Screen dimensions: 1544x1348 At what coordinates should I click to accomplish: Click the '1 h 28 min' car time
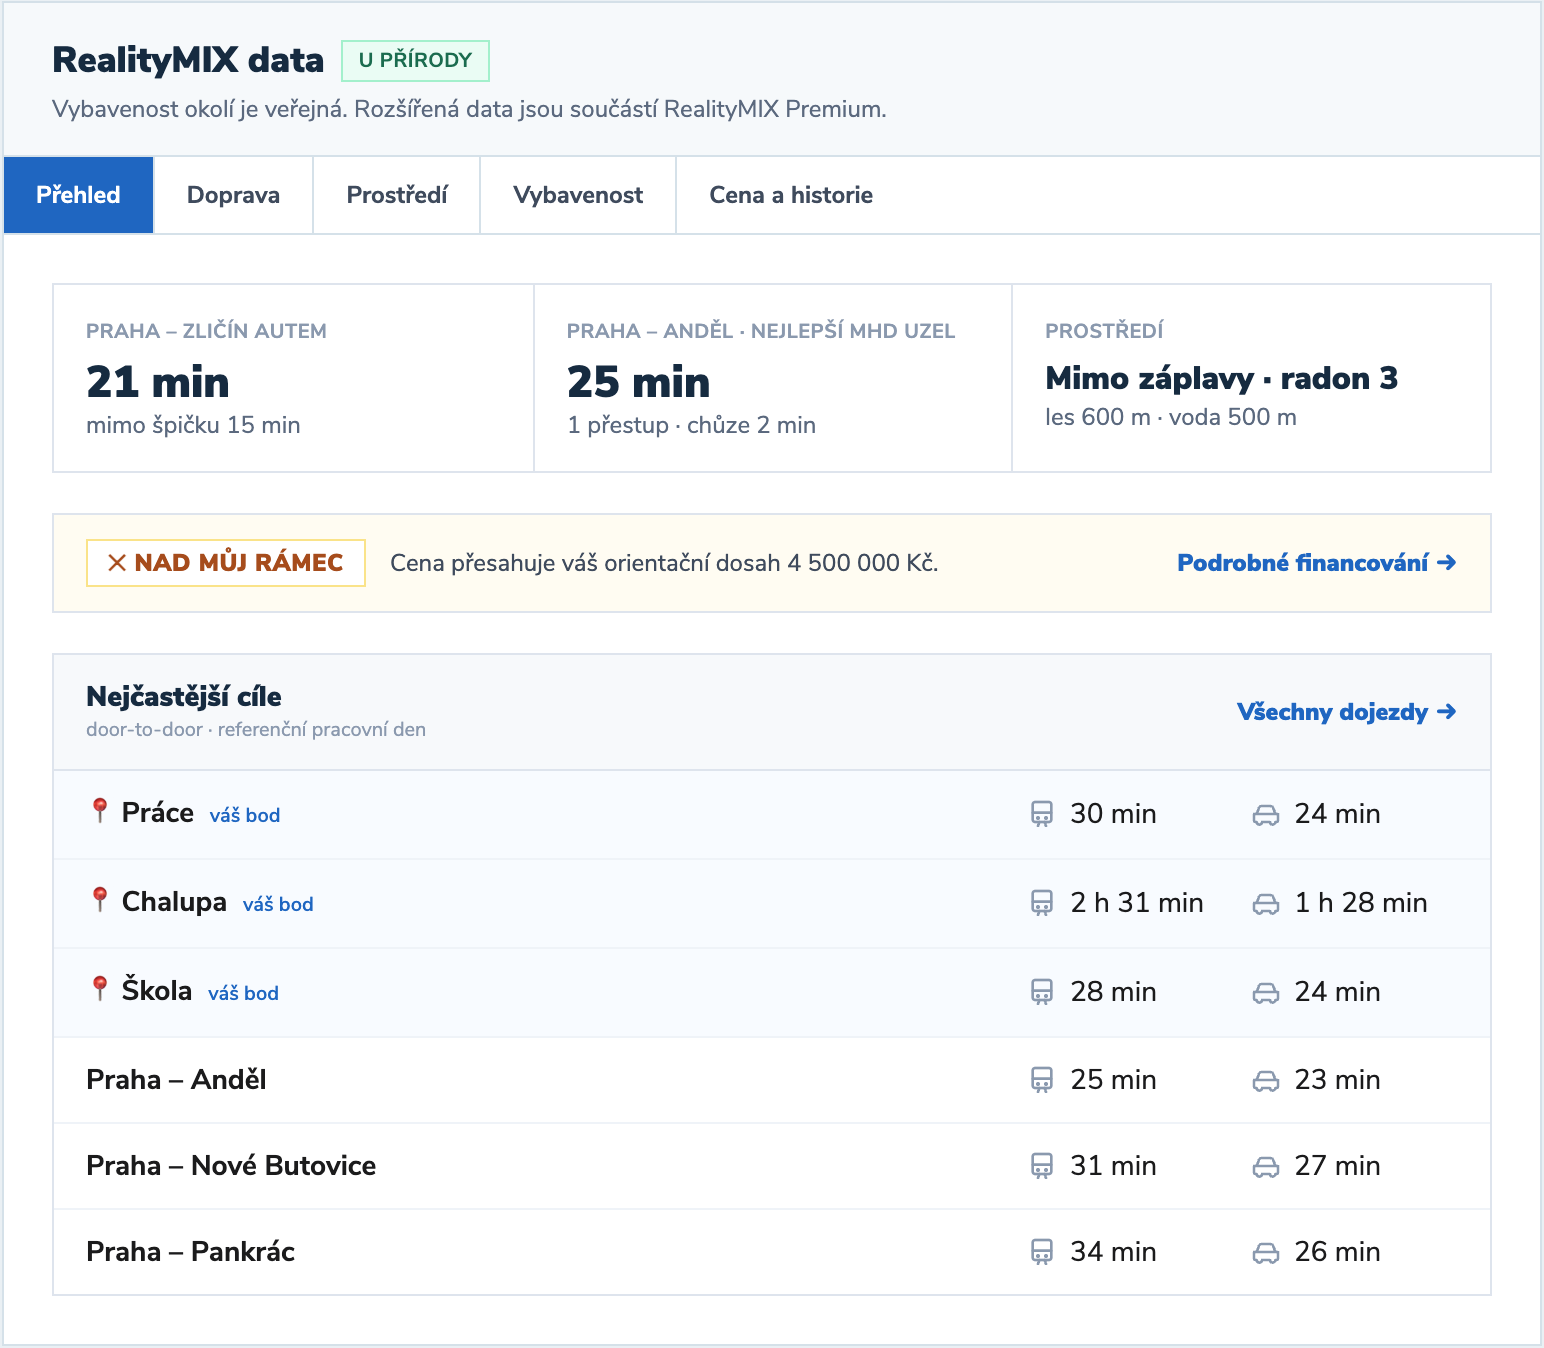tap(1361, 903)
